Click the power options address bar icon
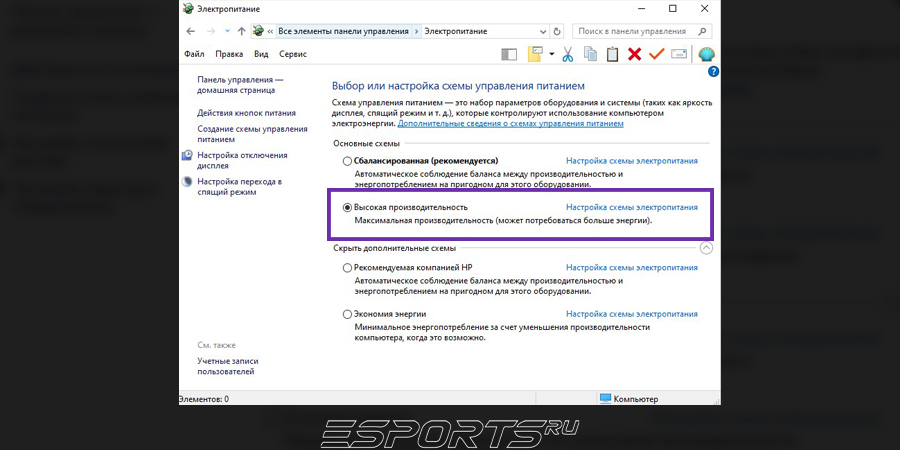The width and height of the screenshot is (900, 450). 259,32
